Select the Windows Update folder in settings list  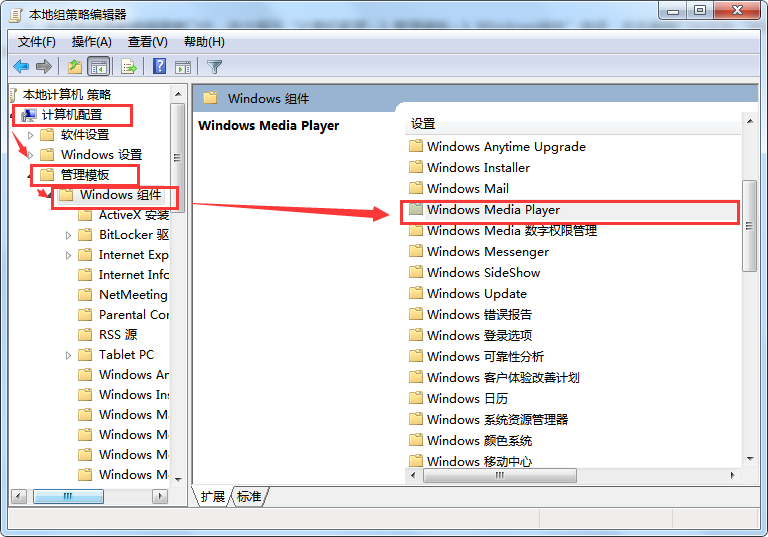coord(476,294)
